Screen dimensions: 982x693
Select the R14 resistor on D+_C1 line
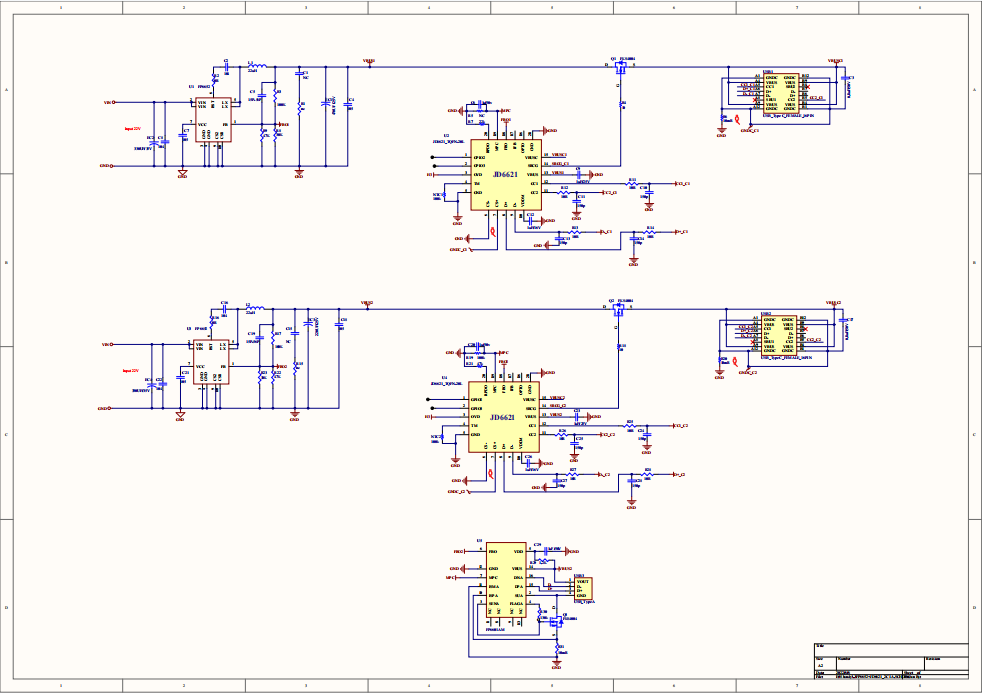click(650, 232)
